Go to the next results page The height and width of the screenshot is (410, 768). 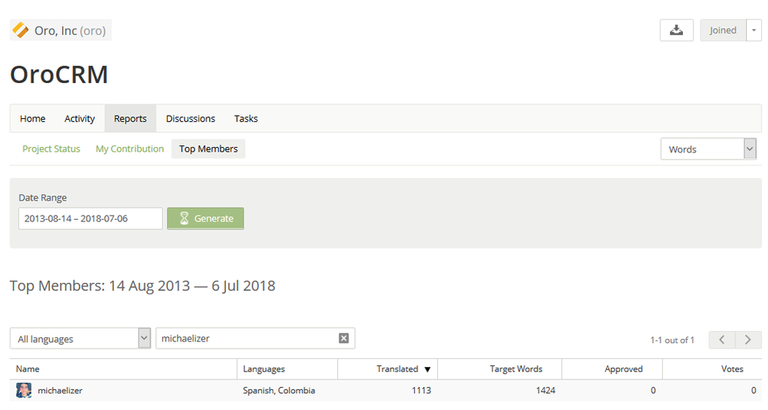[x=749, y=340]
